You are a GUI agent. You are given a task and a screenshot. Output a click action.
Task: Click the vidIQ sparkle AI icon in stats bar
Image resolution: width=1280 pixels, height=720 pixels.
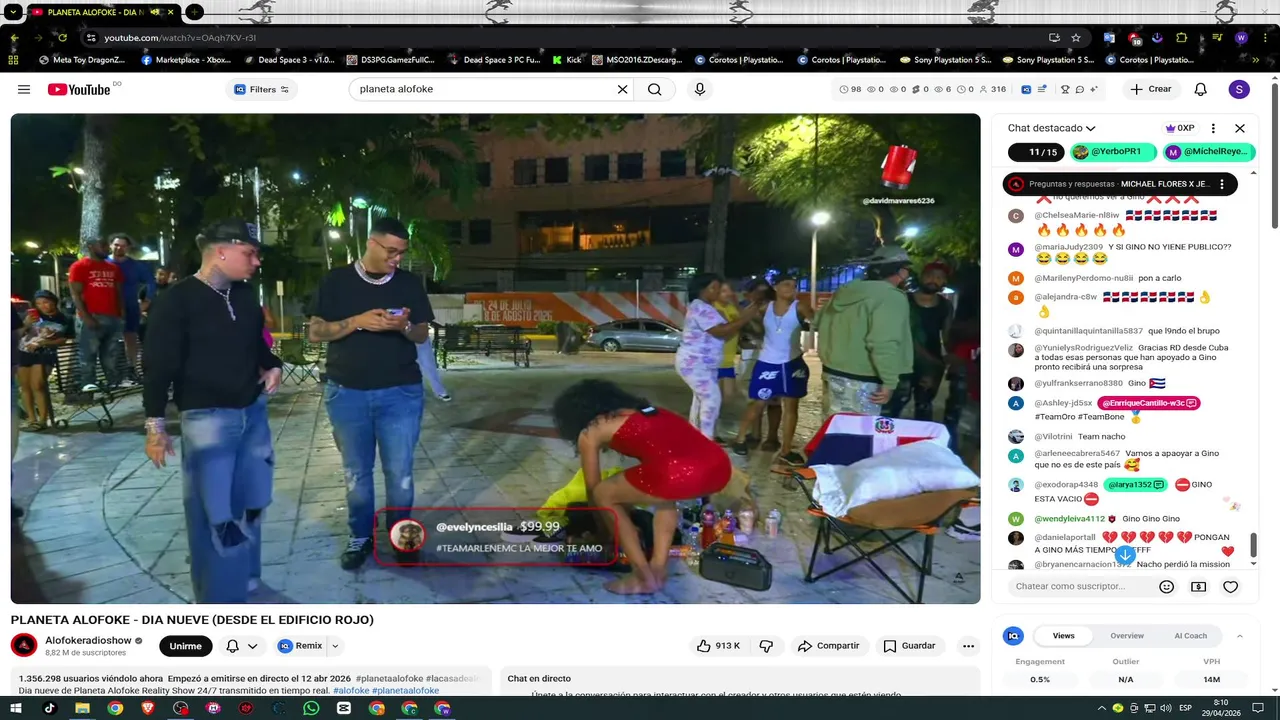1095,89
